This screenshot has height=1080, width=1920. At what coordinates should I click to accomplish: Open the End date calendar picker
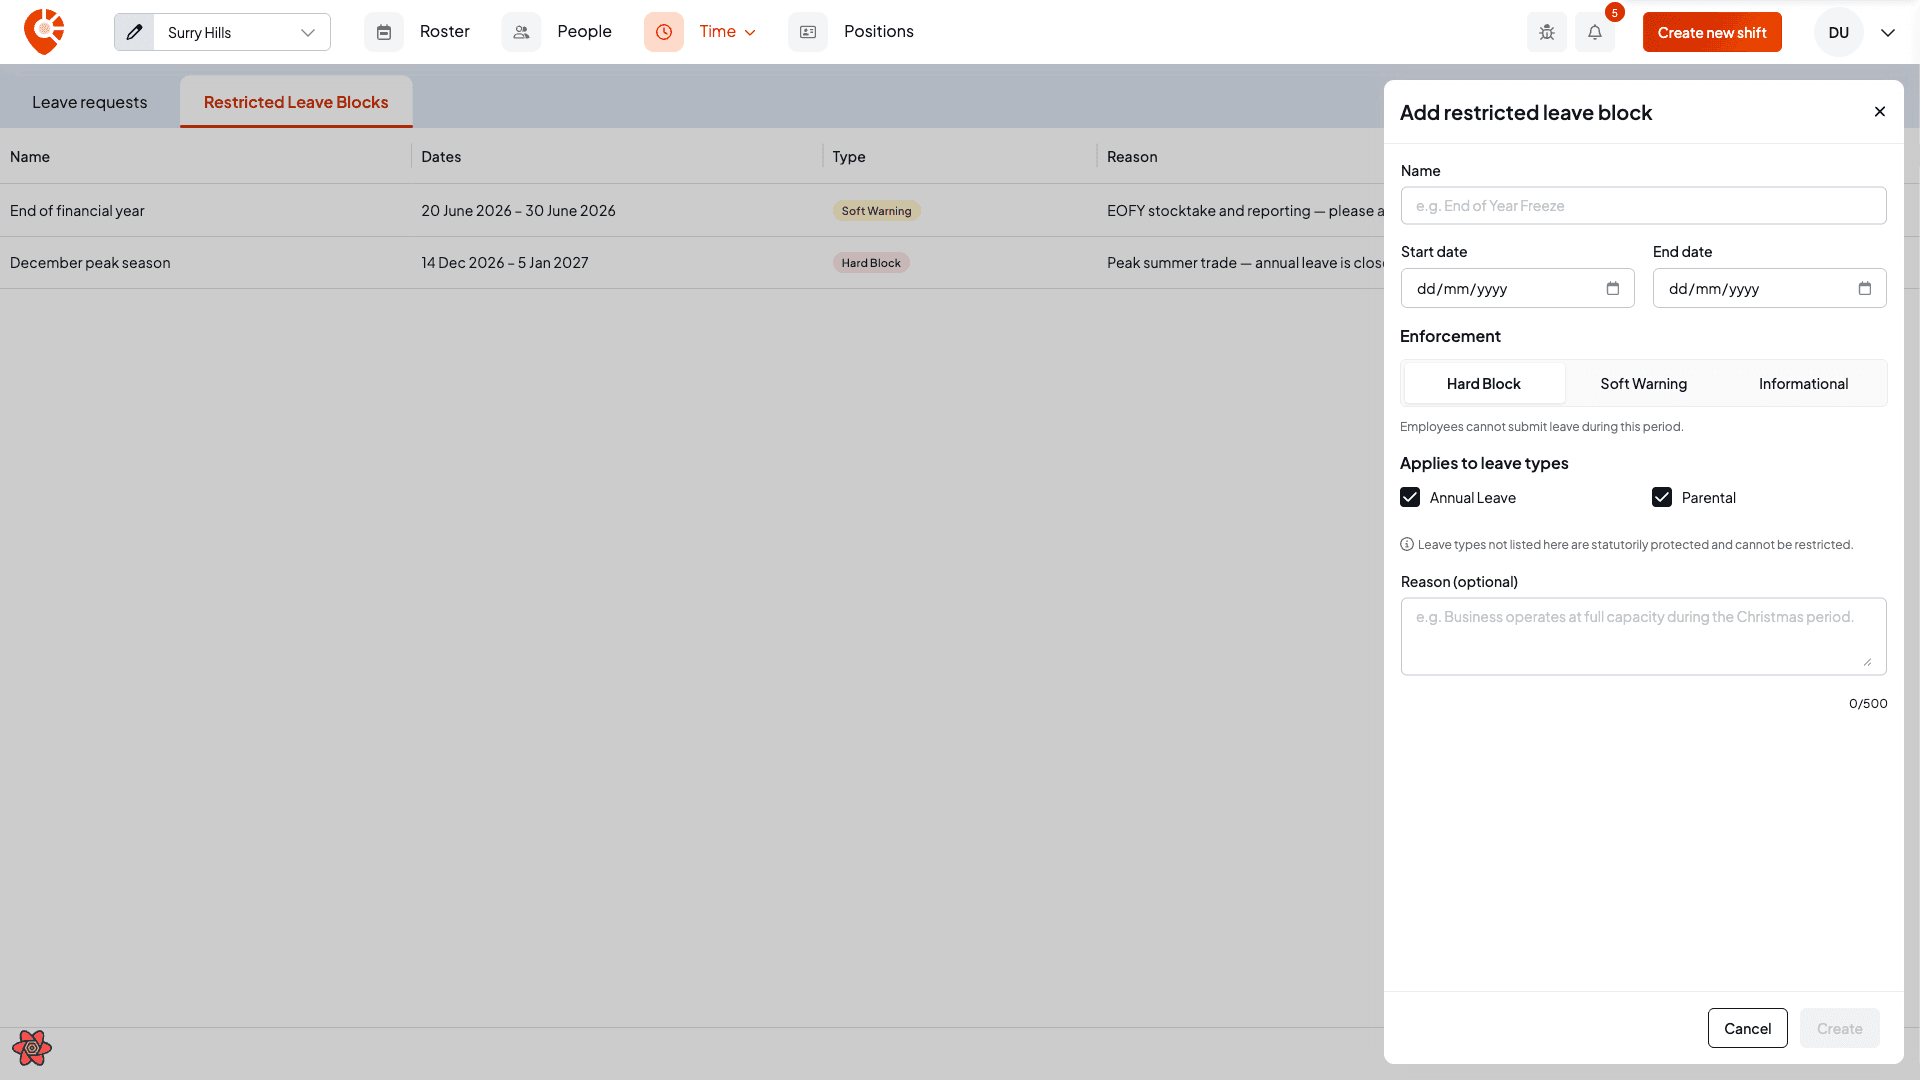(1865, 288)
